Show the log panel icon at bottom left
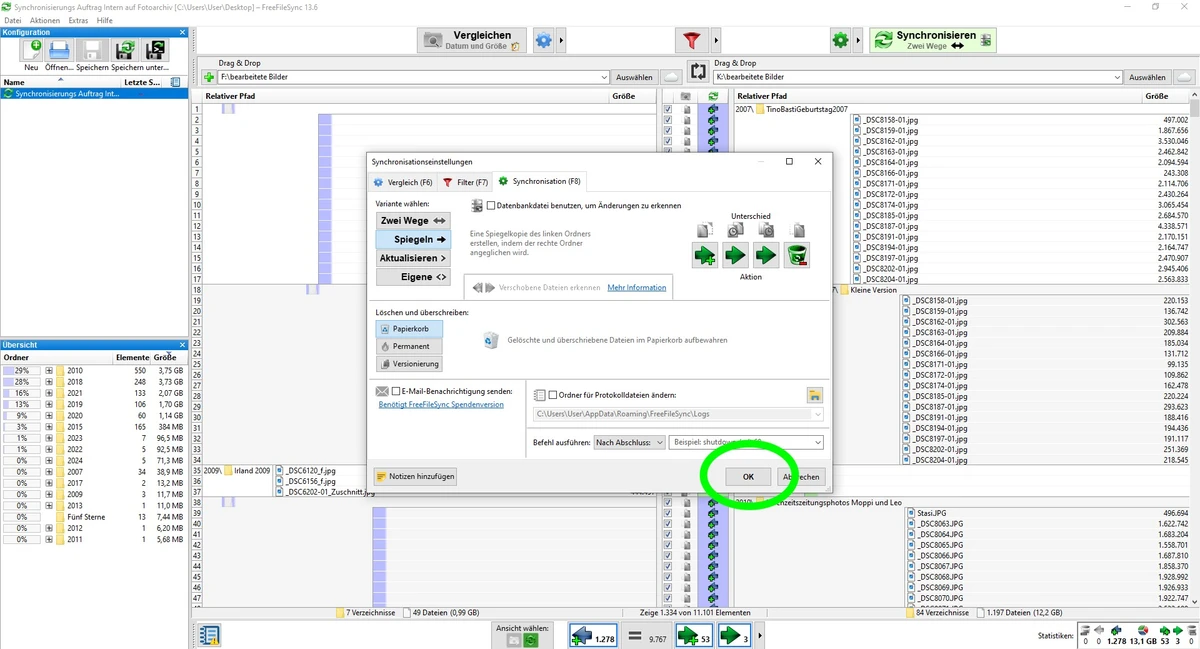 click(x=209, y=635)
